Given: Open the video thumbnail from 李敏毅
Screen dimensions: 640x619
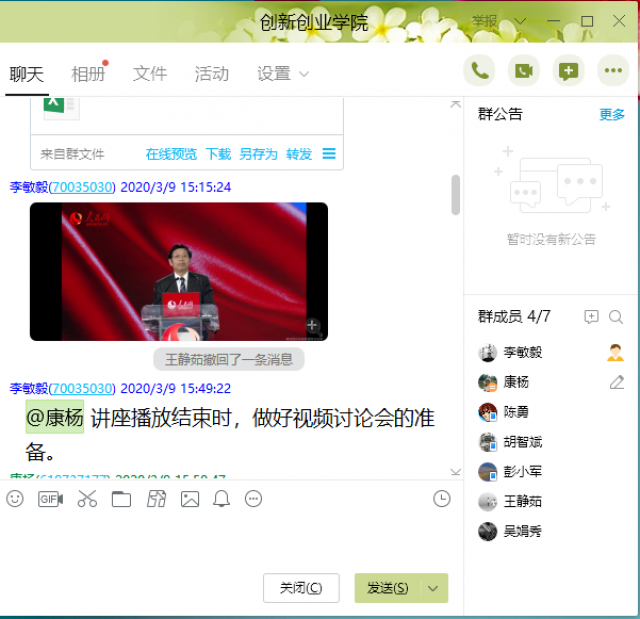Looking at the screenshot, I should [x=179, y=271].
